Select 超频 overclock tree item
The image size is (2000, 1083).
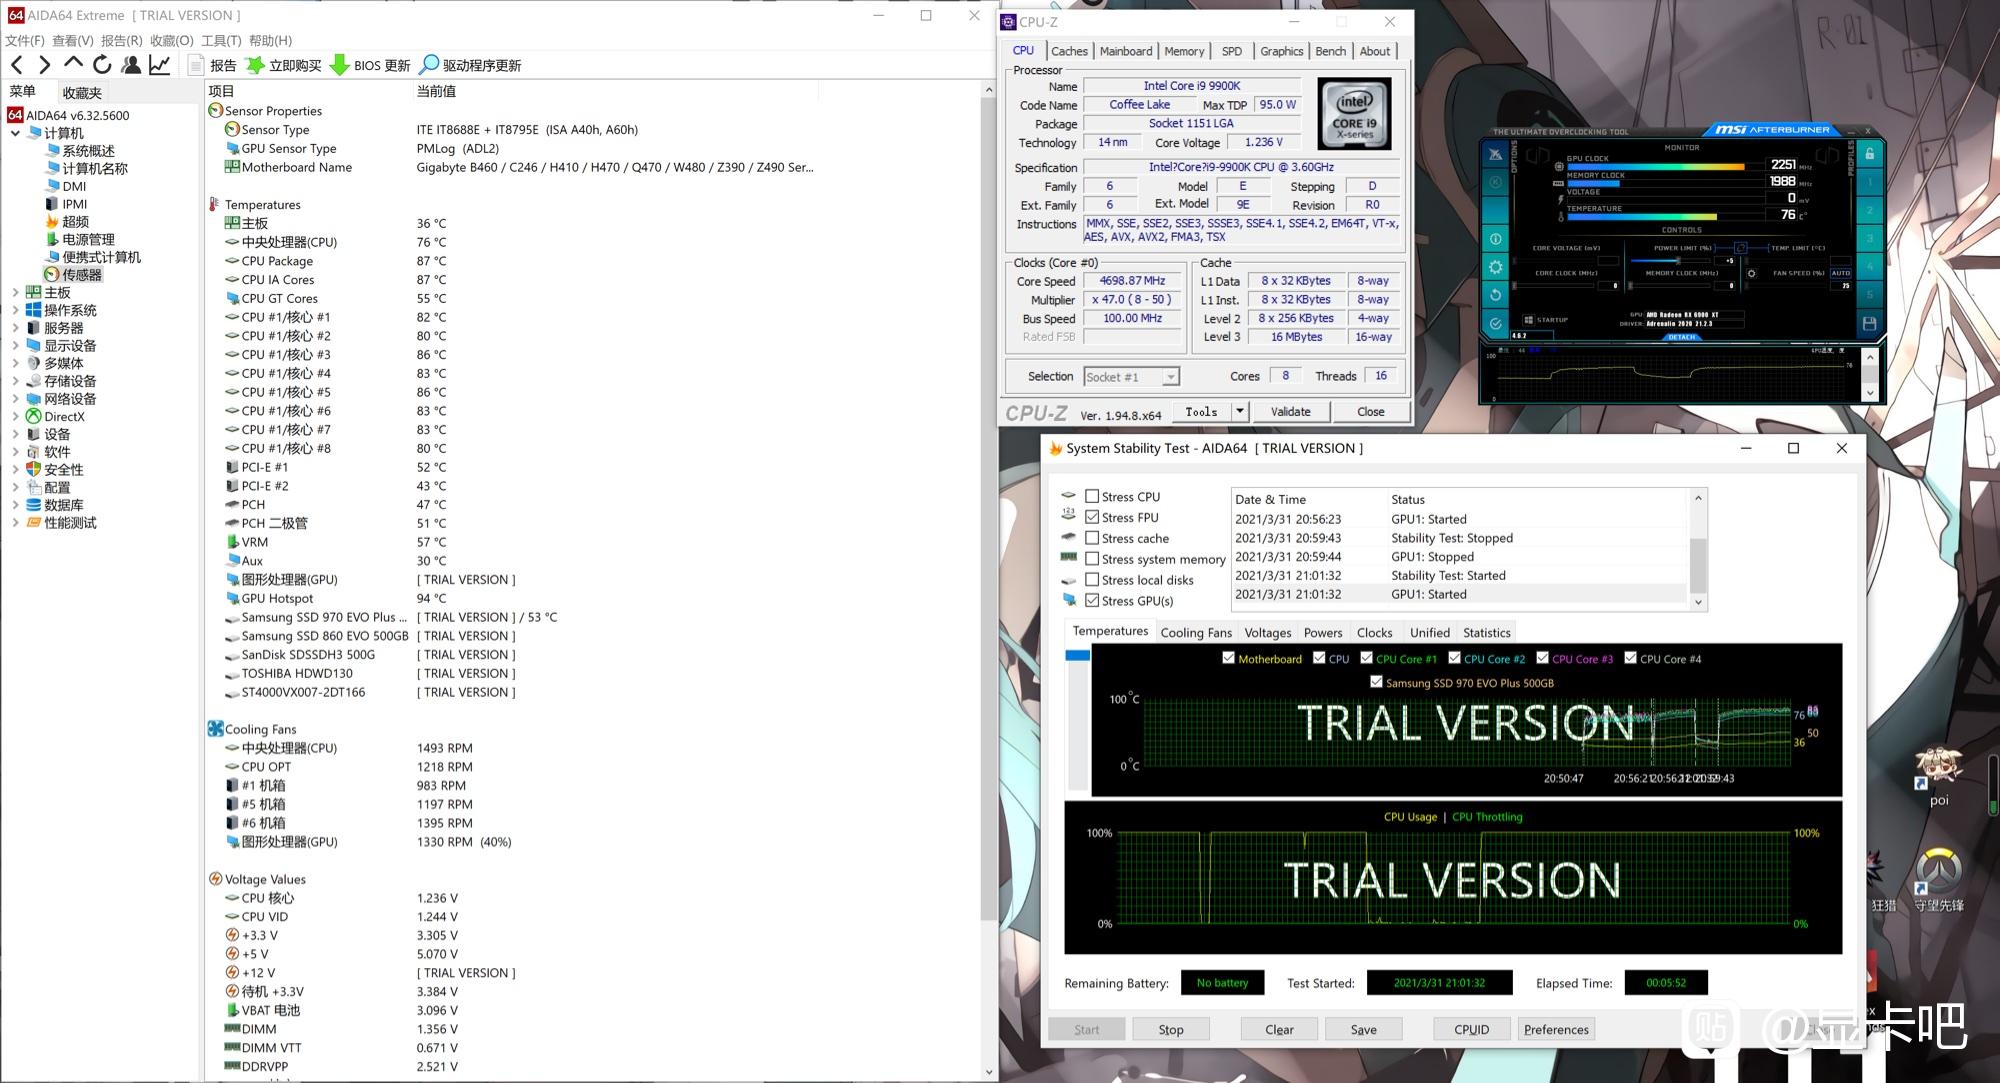point(66,221)
